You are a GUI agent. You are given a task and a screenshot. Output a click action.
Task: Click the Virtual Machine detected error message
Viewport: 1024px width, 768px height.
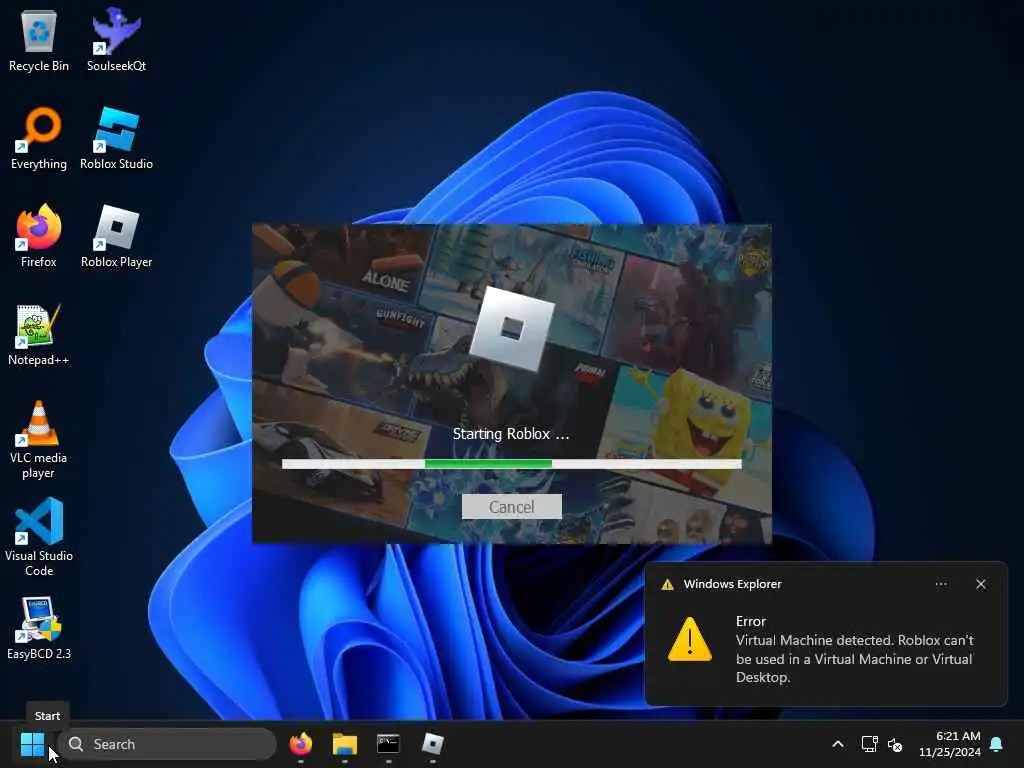click(855, 659)
